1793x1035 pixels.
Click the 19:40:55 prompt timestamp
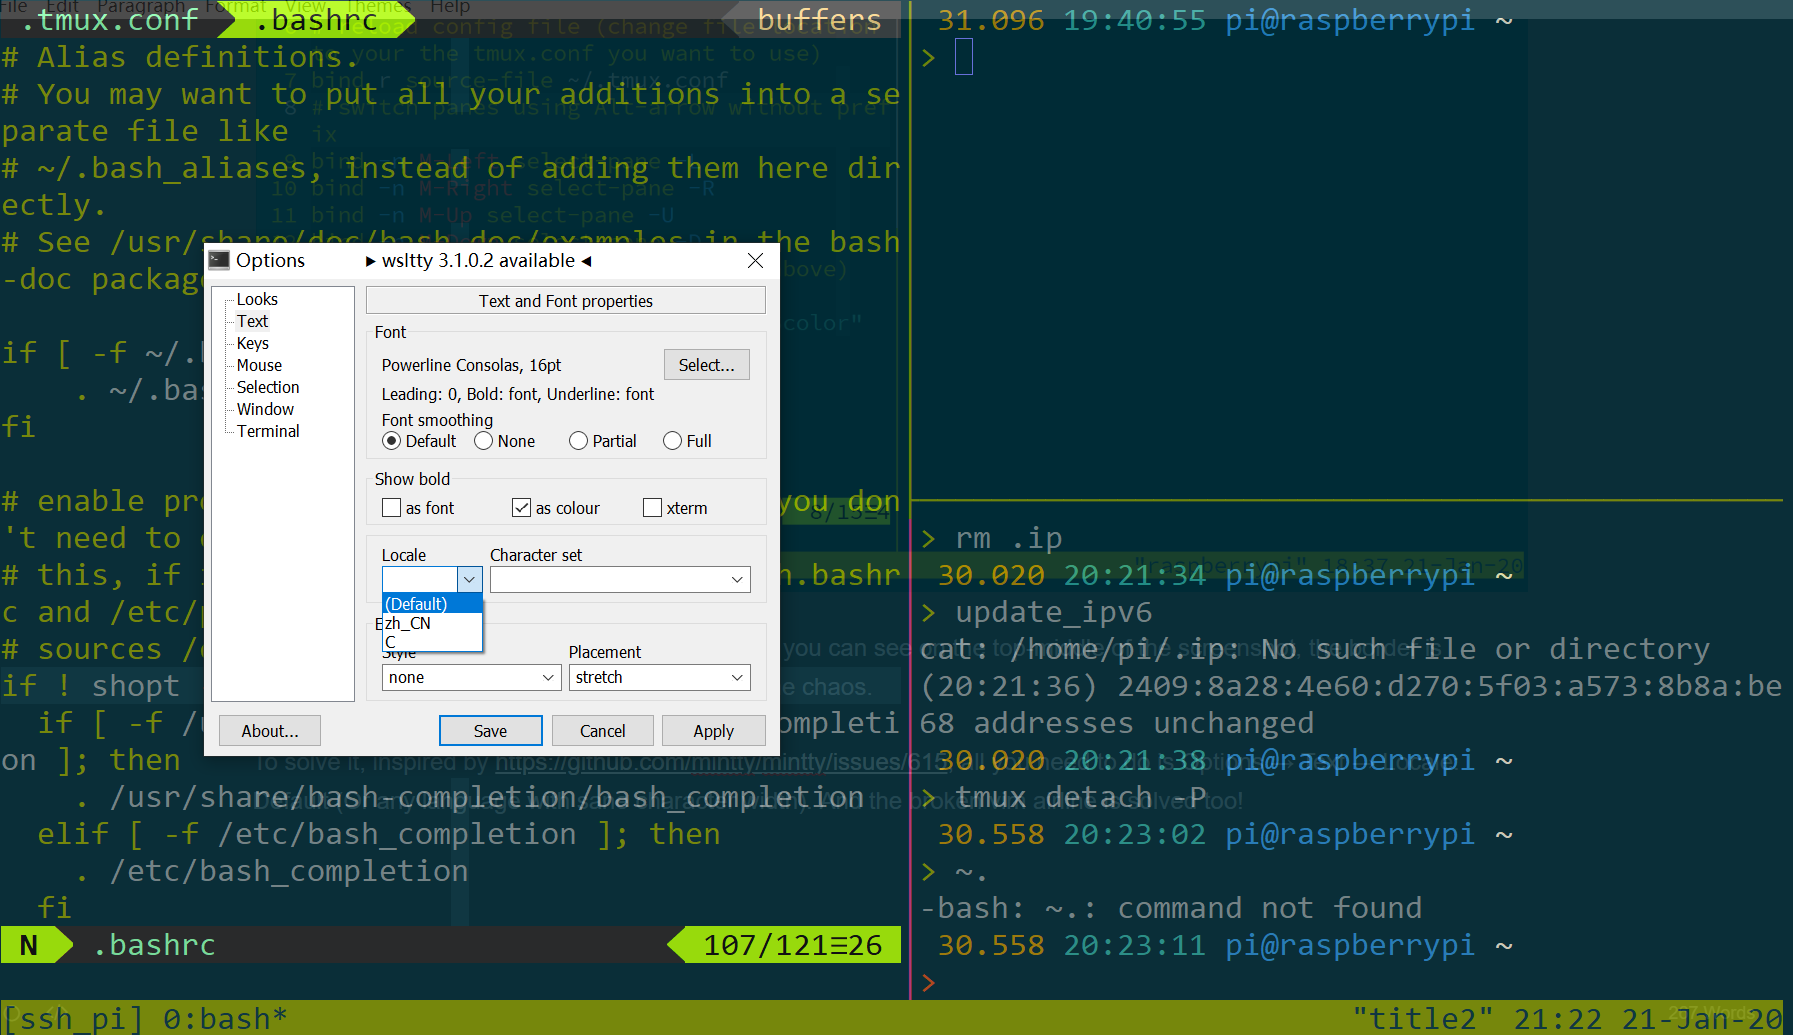coord(1134,20)
